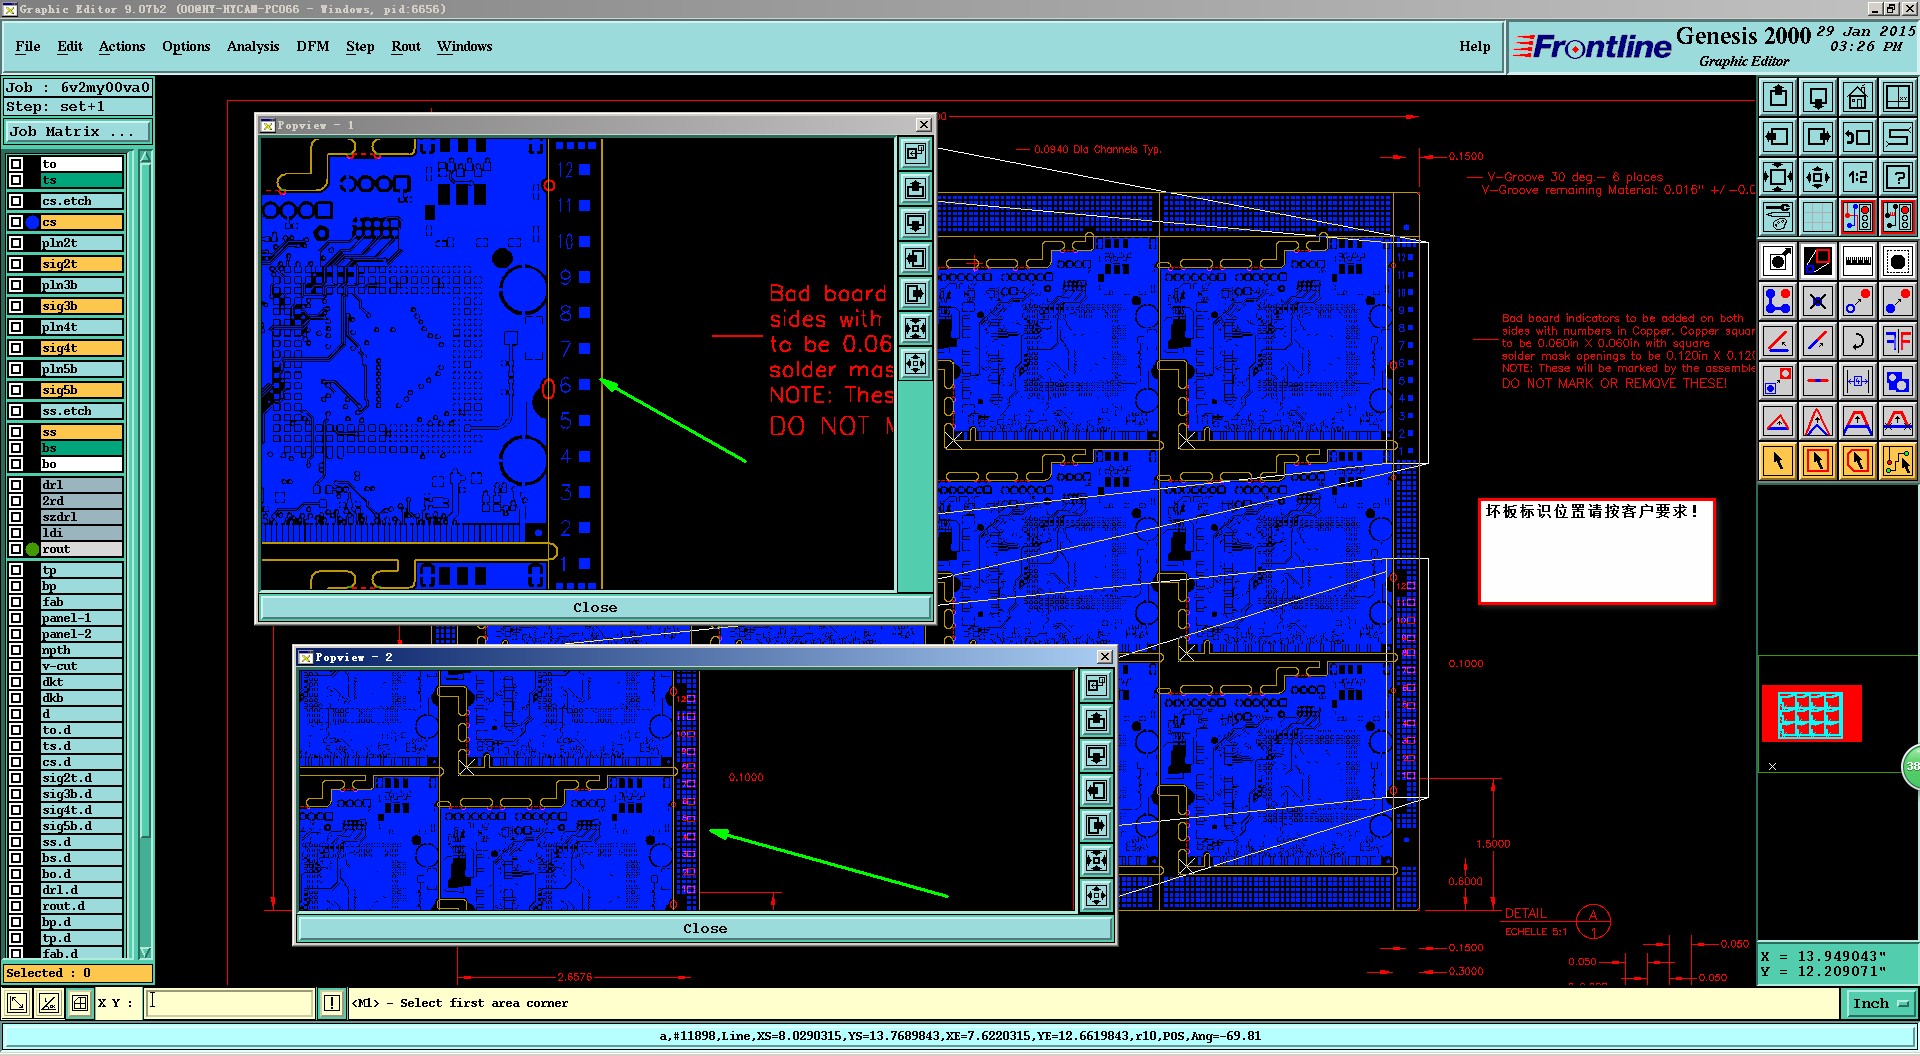Viewport: 1920px width, 1056px height.
Task: Select the polygon area selection tool
Action: [x=1858, y=461]
